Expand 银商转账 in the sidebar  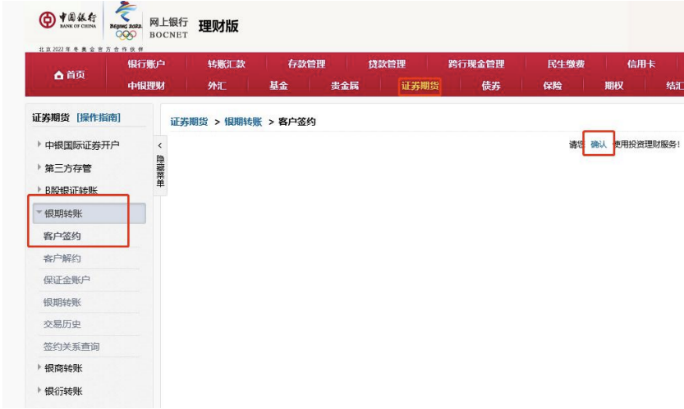62,368
